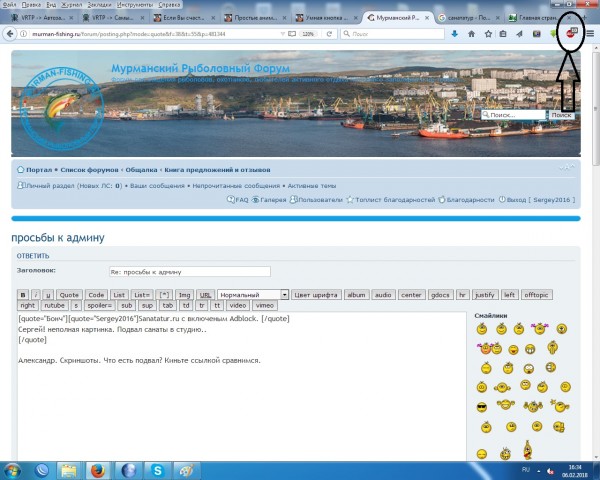Screen dimensions: 600x480
Task: Open the Firefox hamburger menu
Action: click(x=591, y=33)
